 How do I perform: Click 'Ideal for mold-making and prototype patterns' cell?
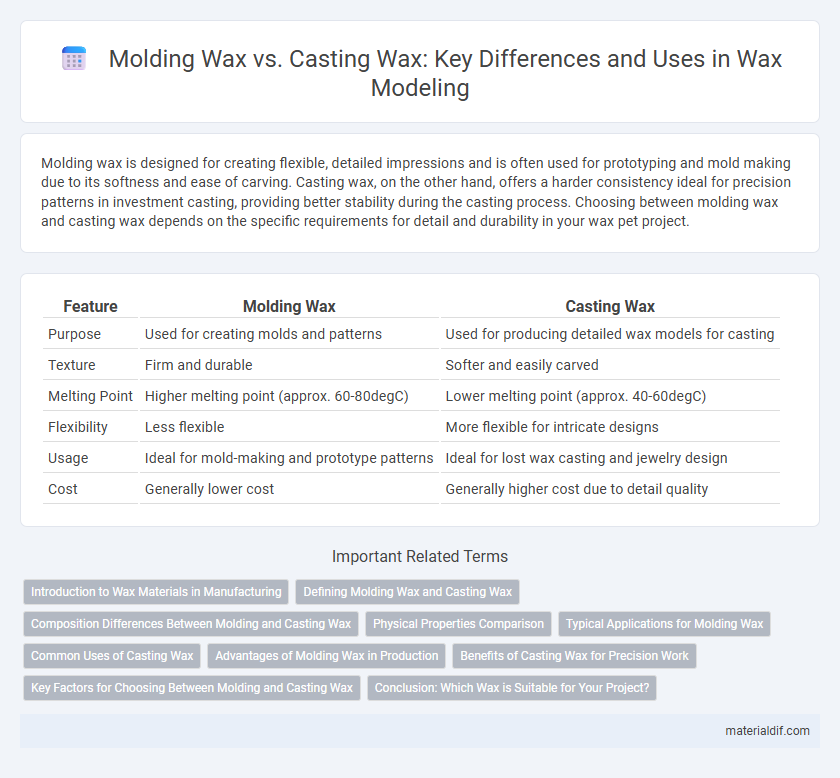tap(289, 458)
